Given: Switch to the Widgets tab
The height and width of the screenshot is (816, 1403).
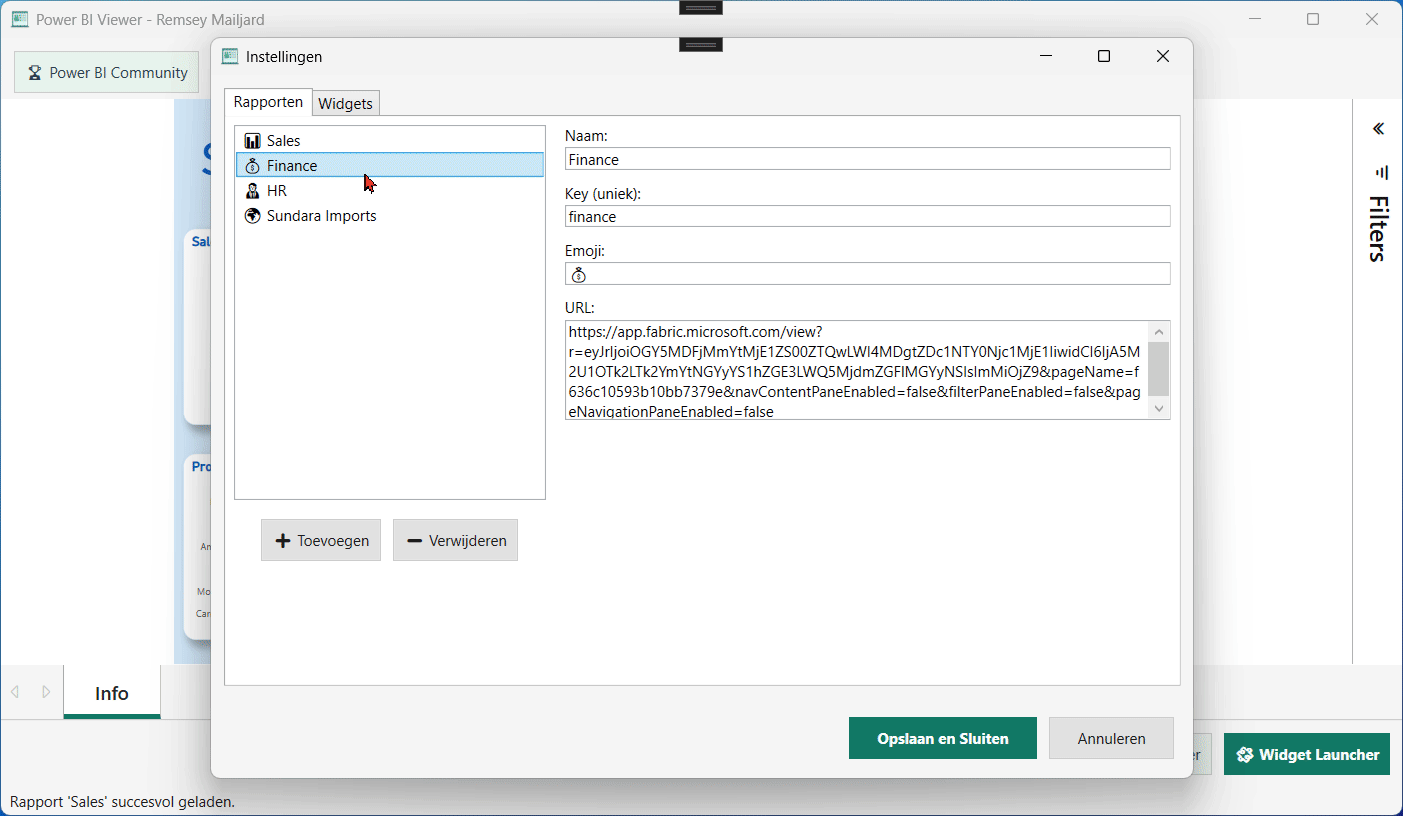Looking at the screenshot, I should (345, 103).
